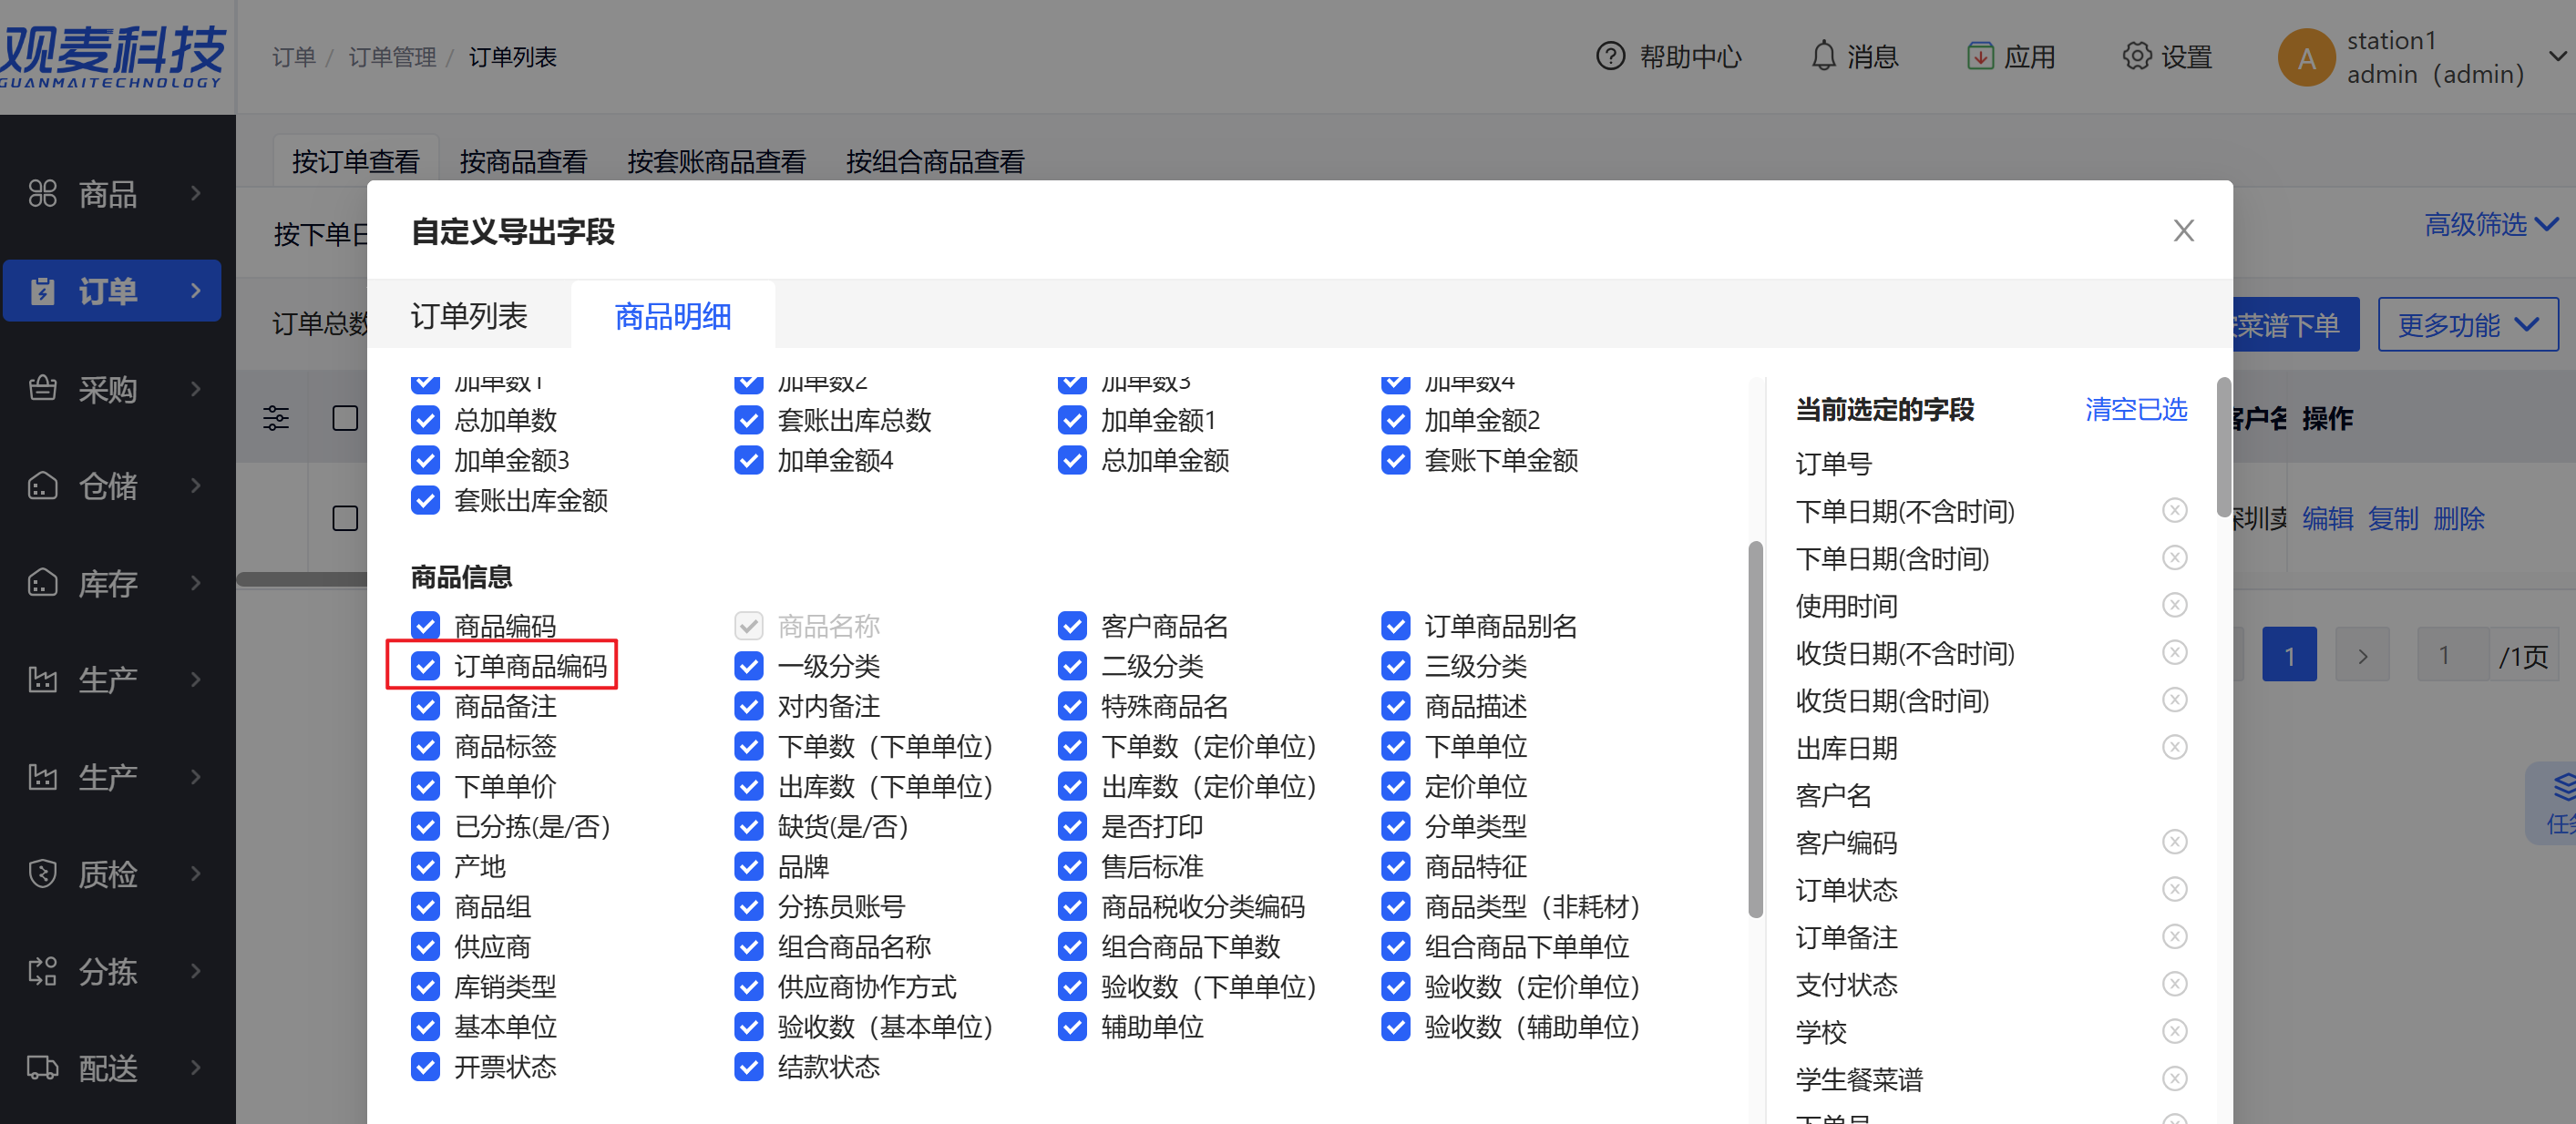Click the 复制 link in the order row
The image size is (2576, 1124).
pyautogui.click(x=2393, y=518)
